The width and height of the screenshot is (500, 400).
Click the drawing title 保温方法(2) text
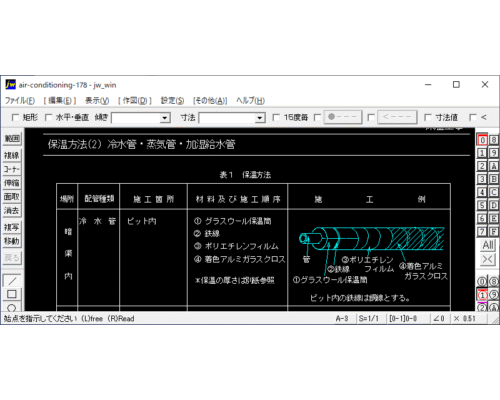[x=74, y=144]
